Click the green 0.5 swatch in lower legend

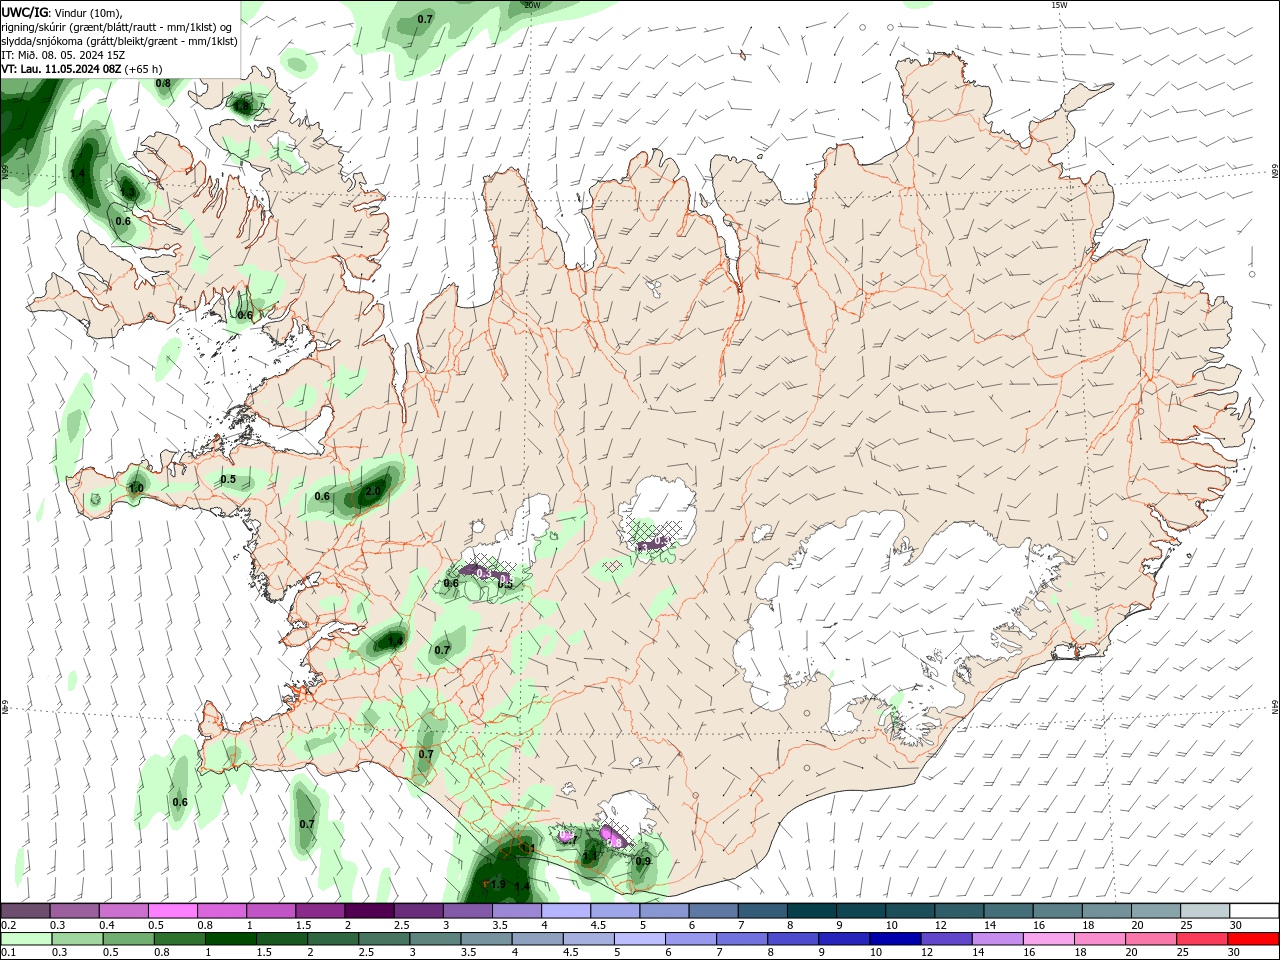(x=129, y=939)
